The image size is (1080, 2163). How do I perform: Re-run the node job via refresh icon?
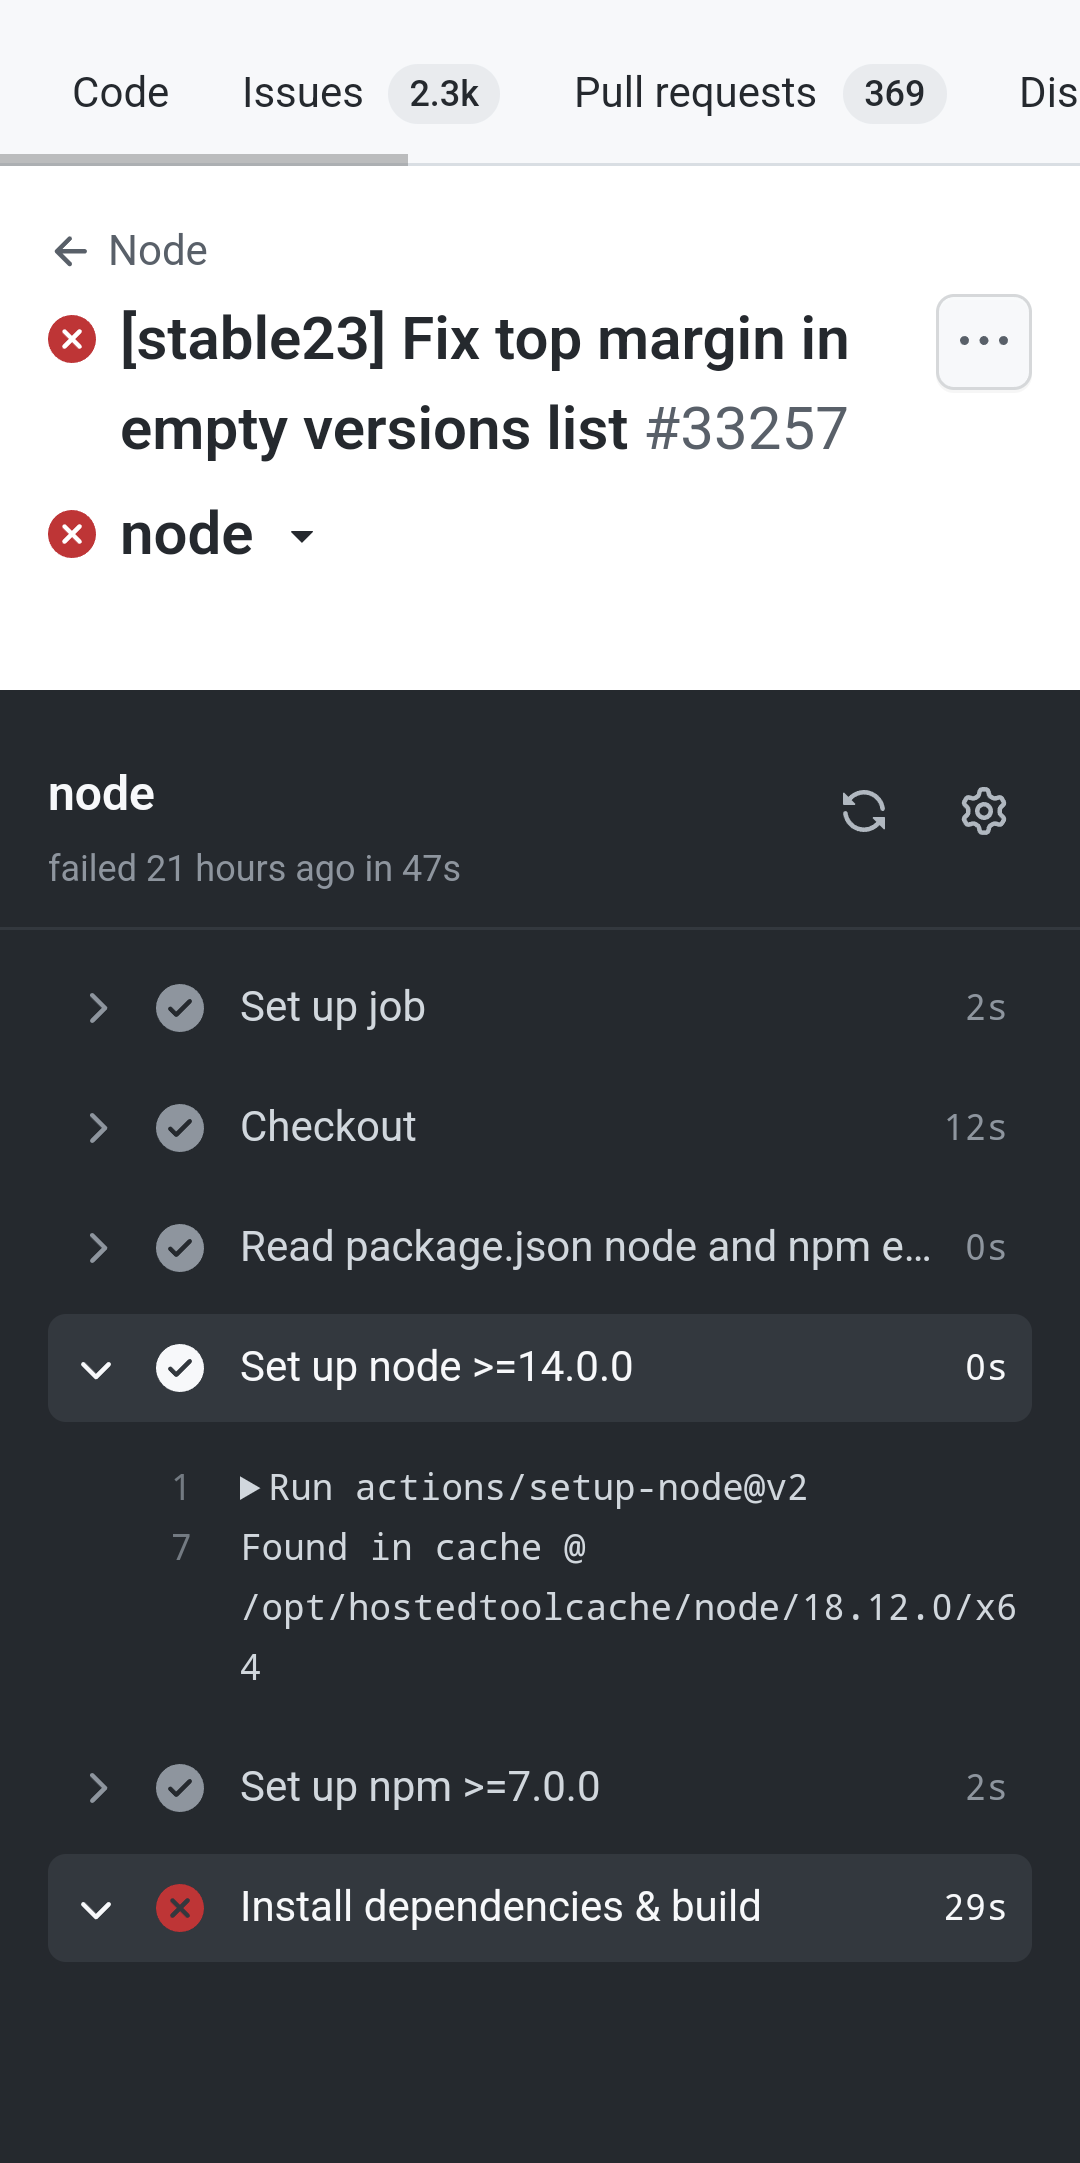coord(862,811)
